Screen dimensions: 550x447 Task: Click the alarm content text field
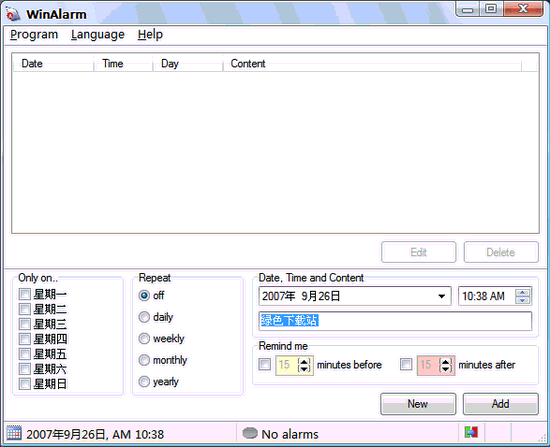395,321
